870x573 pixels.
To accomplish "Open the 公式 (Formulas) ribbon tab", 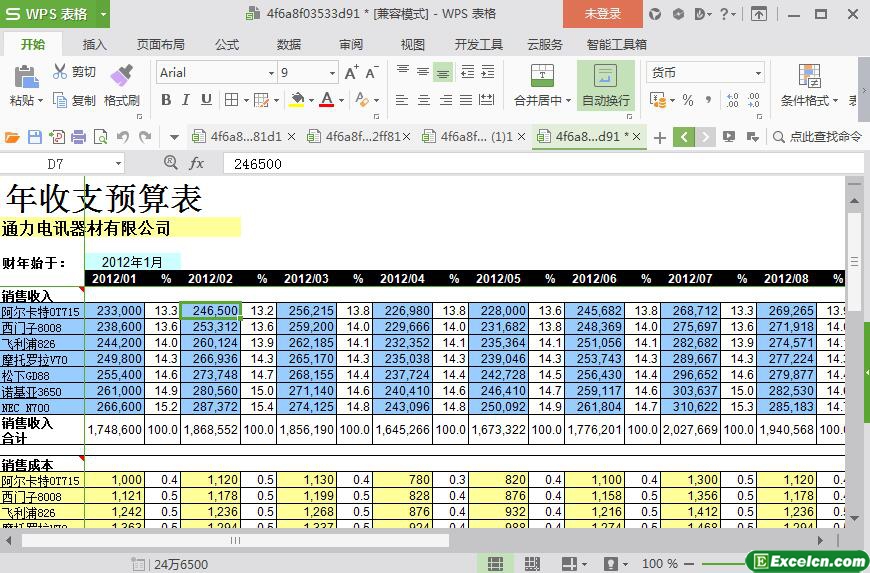I will tap(227, 44).
